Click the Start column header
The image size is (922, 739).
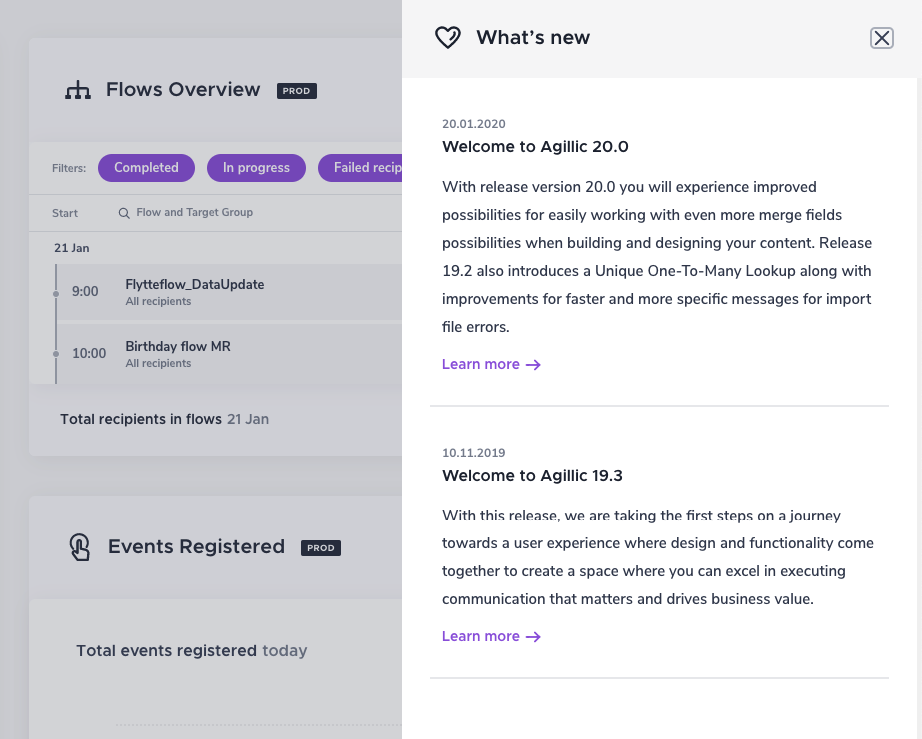click(x=65, y=213)
